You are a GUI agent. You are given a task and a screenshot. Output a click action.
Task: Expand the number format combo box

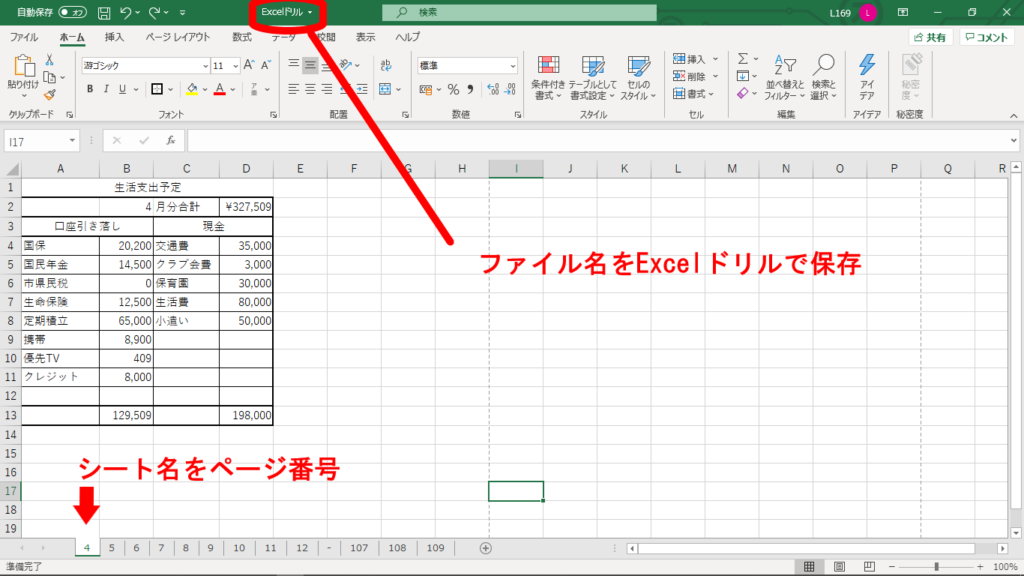[x=511, y=65]
